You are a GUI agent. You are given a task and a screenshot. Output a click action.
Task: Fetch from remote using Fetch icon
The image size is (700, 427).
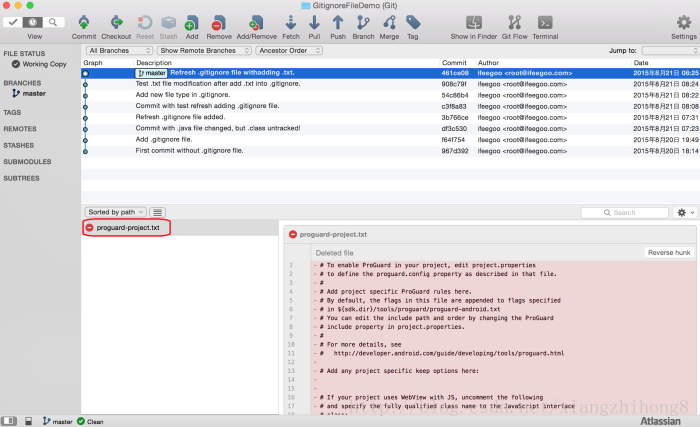point(291,22)
